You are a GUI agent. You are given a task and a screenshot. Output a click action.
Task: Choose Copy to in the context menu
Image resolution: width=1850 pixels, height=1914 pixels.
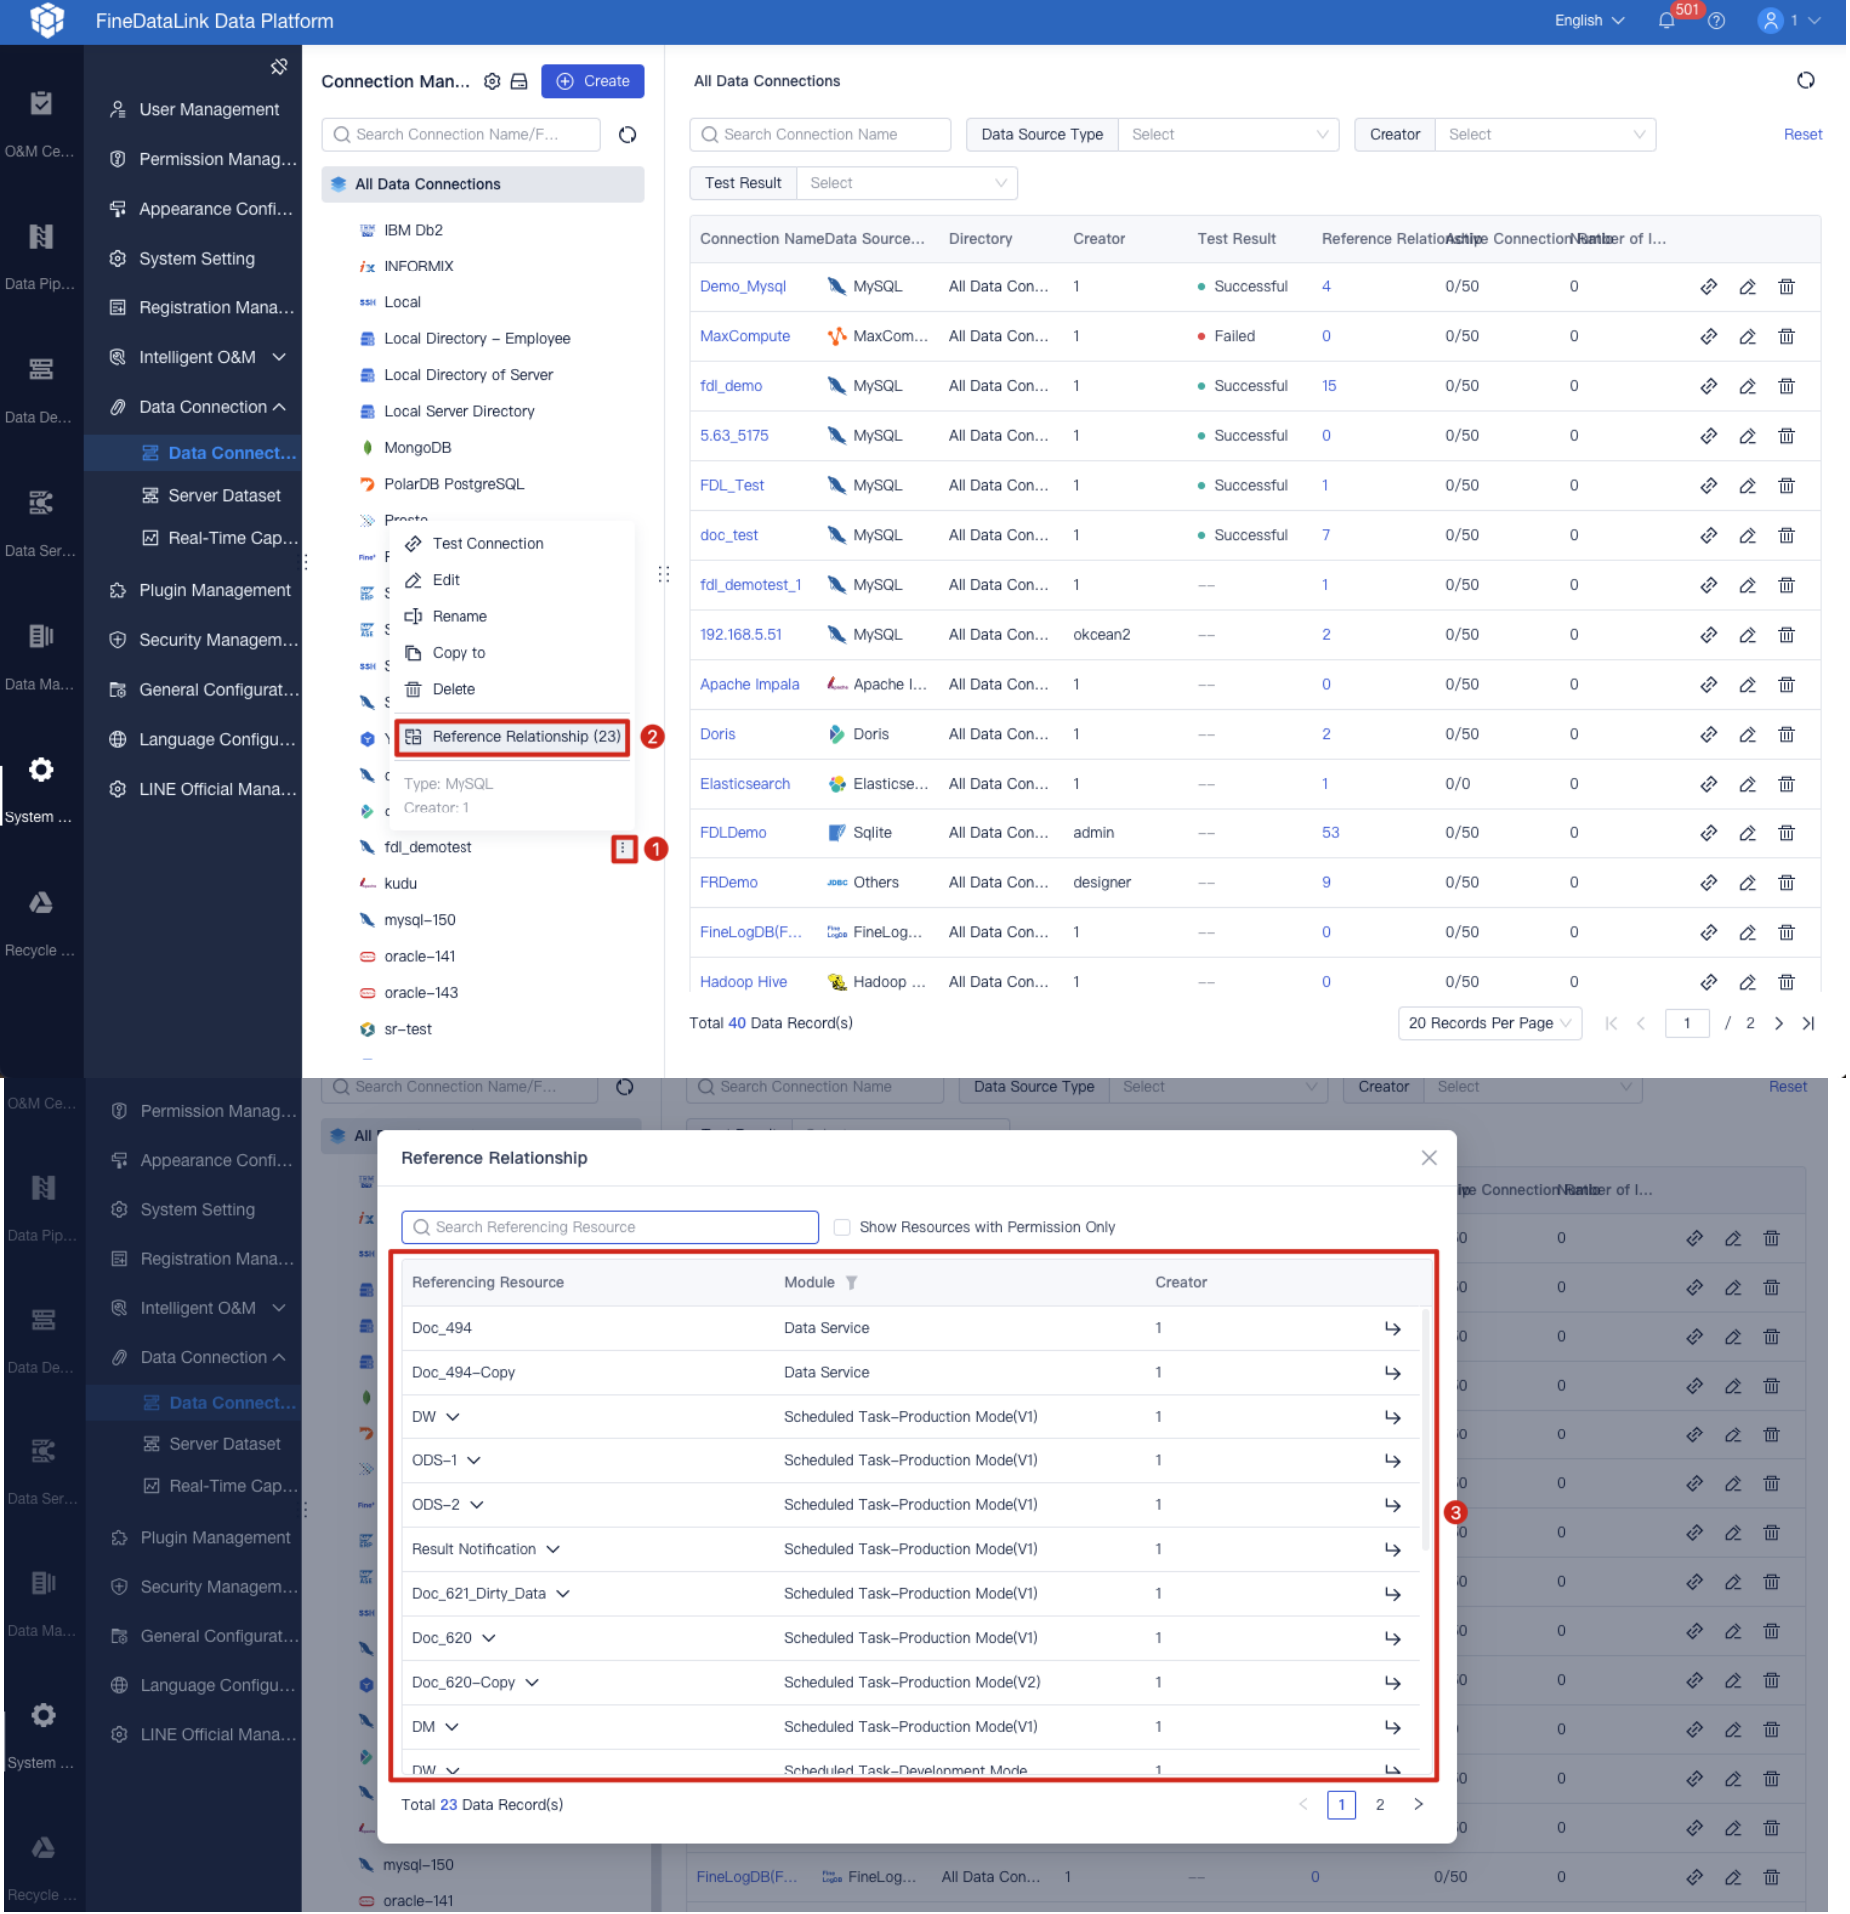[x=458, y=653]
